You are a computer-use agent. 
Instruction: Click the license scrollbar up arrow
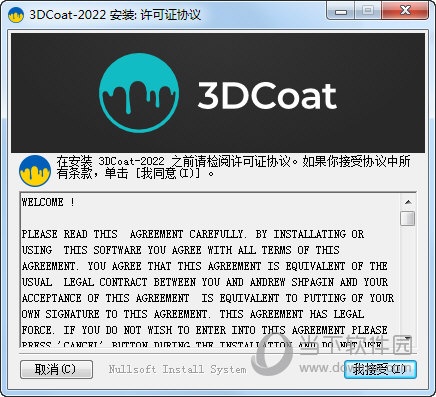[x=408, y=202]
